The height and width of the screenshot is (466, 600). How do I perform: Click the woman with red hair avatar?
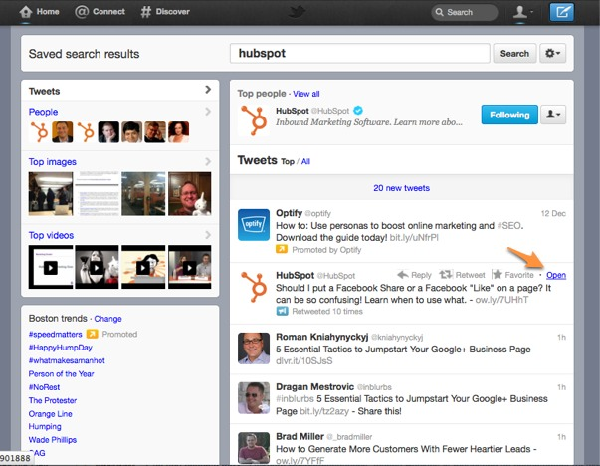point(179,132)
